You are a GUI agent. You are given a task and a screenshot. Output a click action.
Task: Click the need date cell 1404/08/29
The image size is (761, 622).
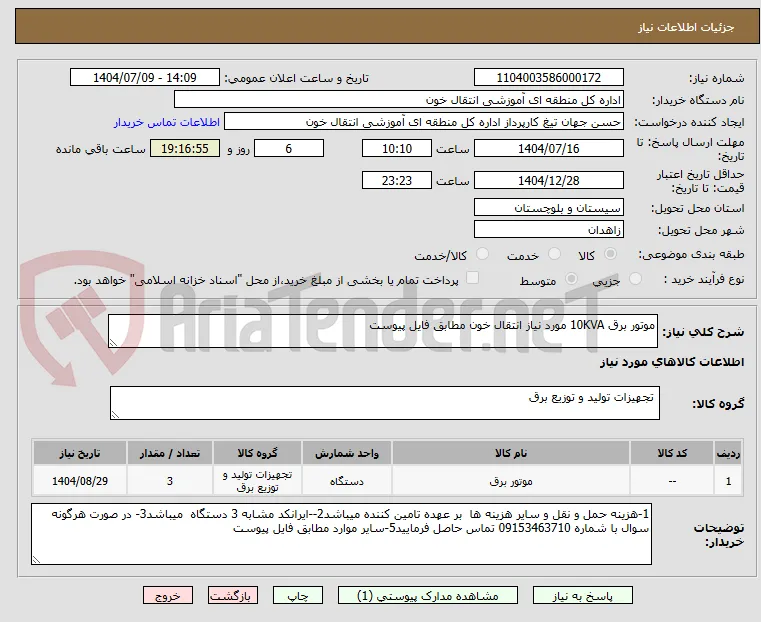click(80, 481)
